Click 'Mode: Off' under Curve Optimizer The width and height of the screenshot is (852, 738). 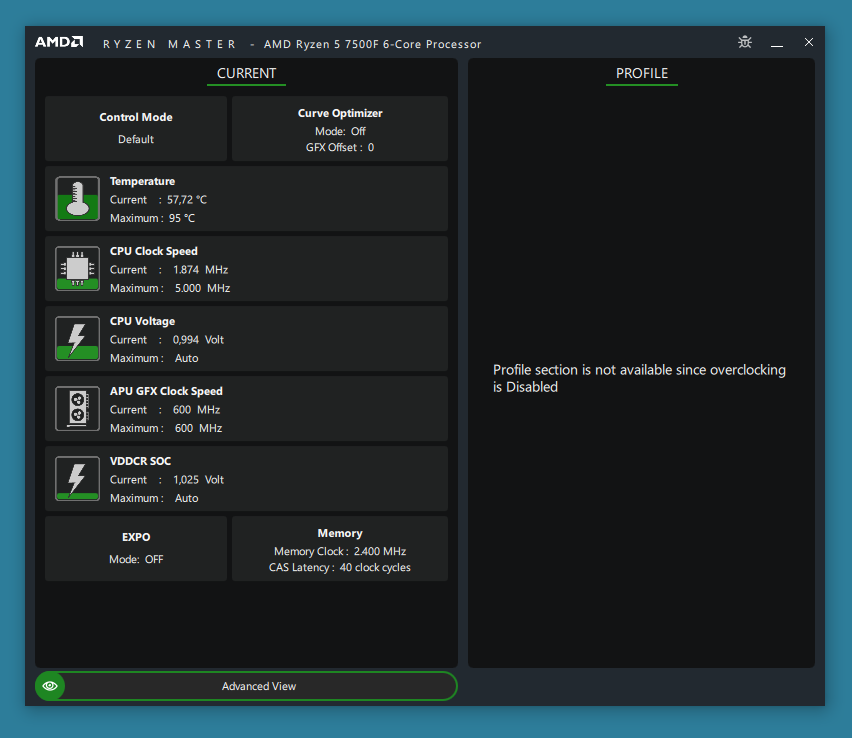pyautogui.click(x=340, y=132)
